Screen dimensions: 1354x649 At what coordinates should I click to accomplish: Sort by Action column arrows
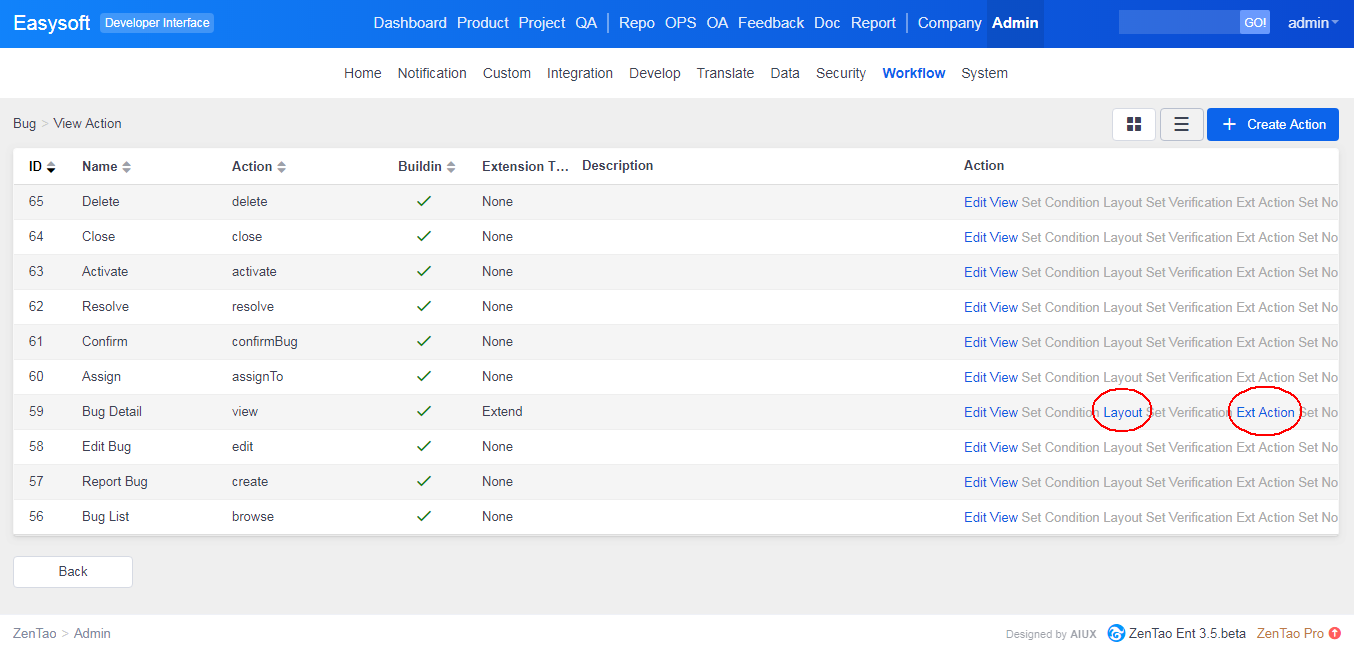point(282,167)
